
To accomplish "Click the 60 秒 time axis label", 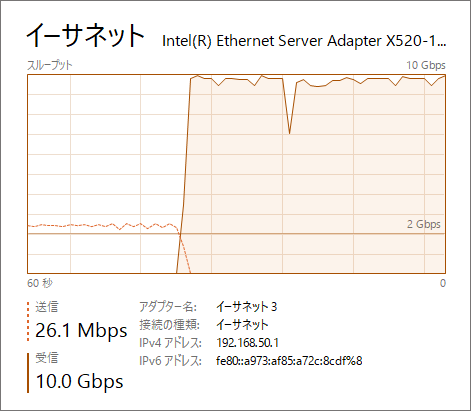I will (40, 283).
